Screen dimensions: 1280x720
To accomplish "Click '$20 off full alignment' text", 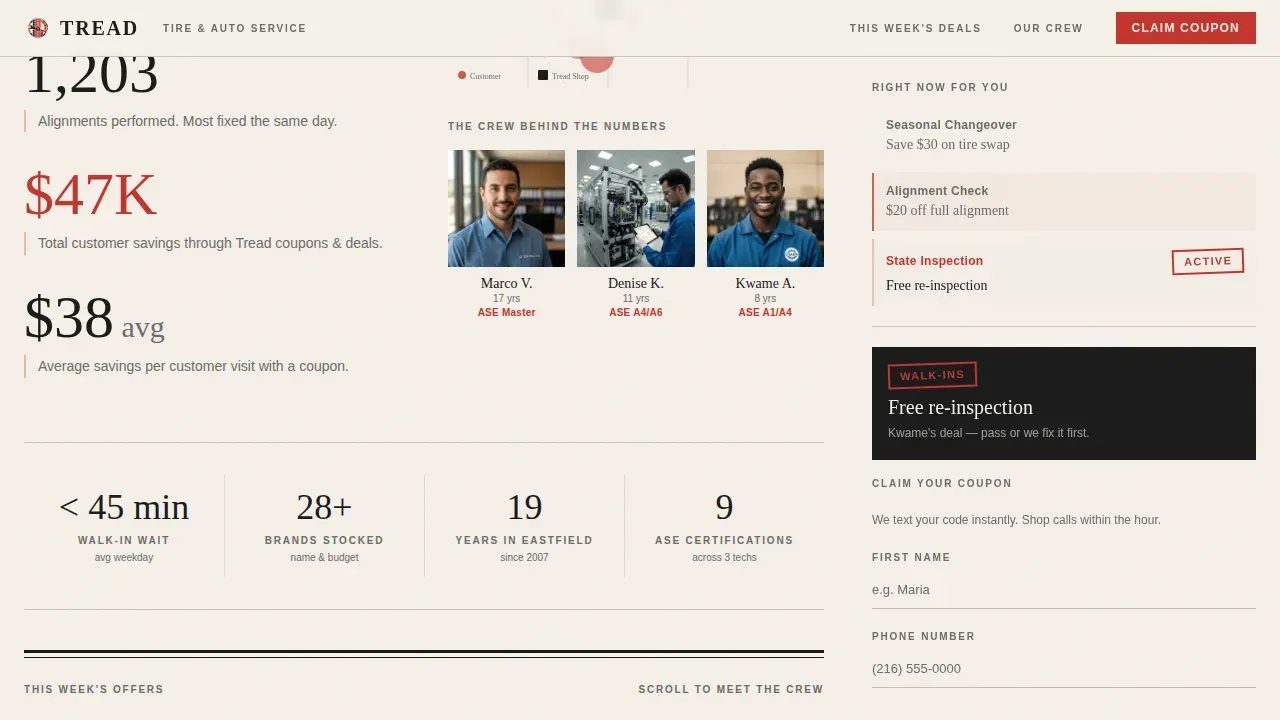I will click(947, 210).
